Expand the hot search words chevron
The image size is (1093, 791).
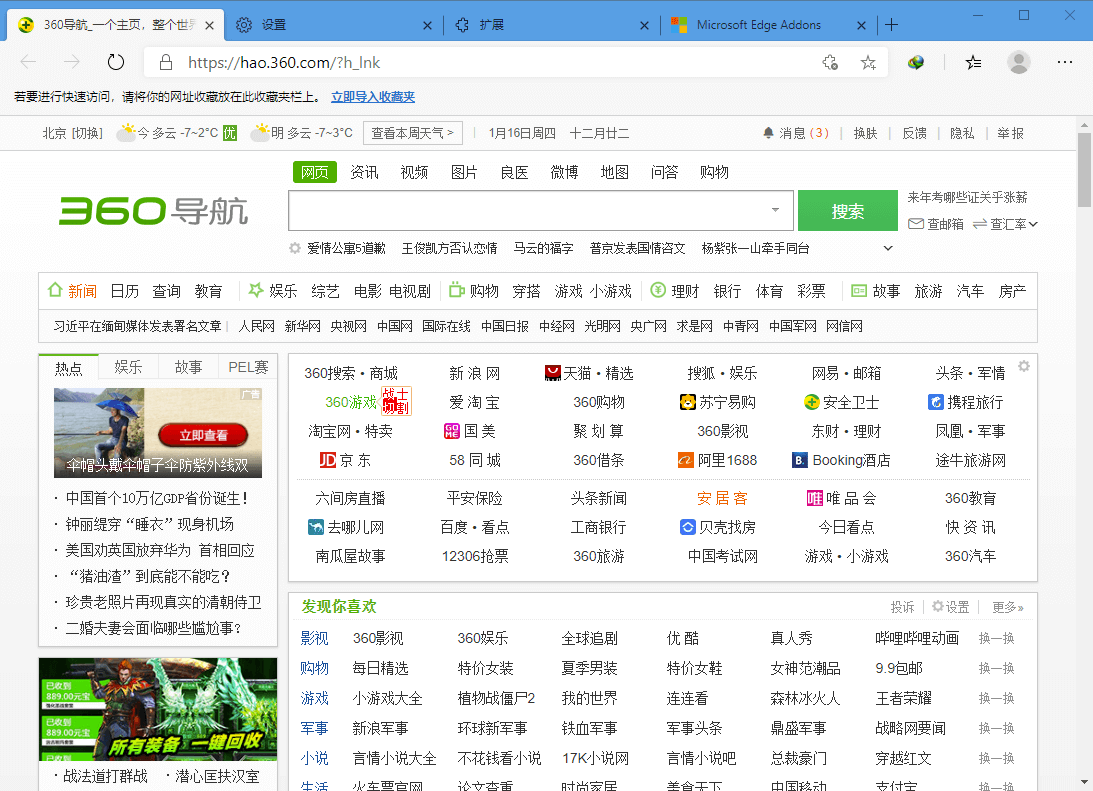pyautogui.click(x=889, y=248)
